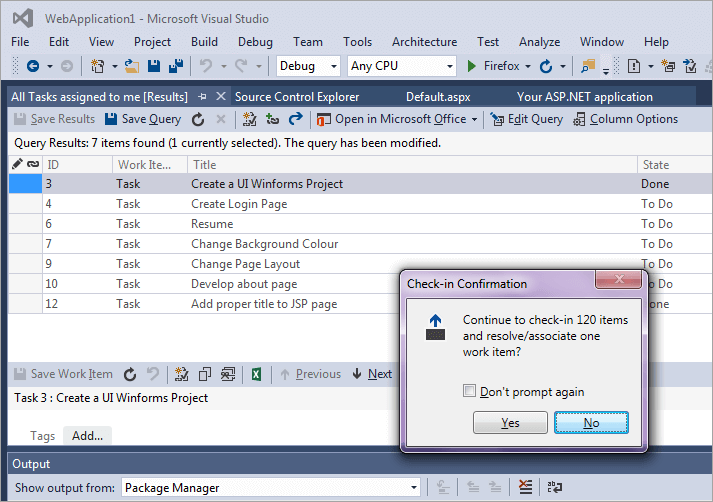The height and width of the screenshot is (502, 713).
Task: Go to Previous work item
Action: coord(310,374)
